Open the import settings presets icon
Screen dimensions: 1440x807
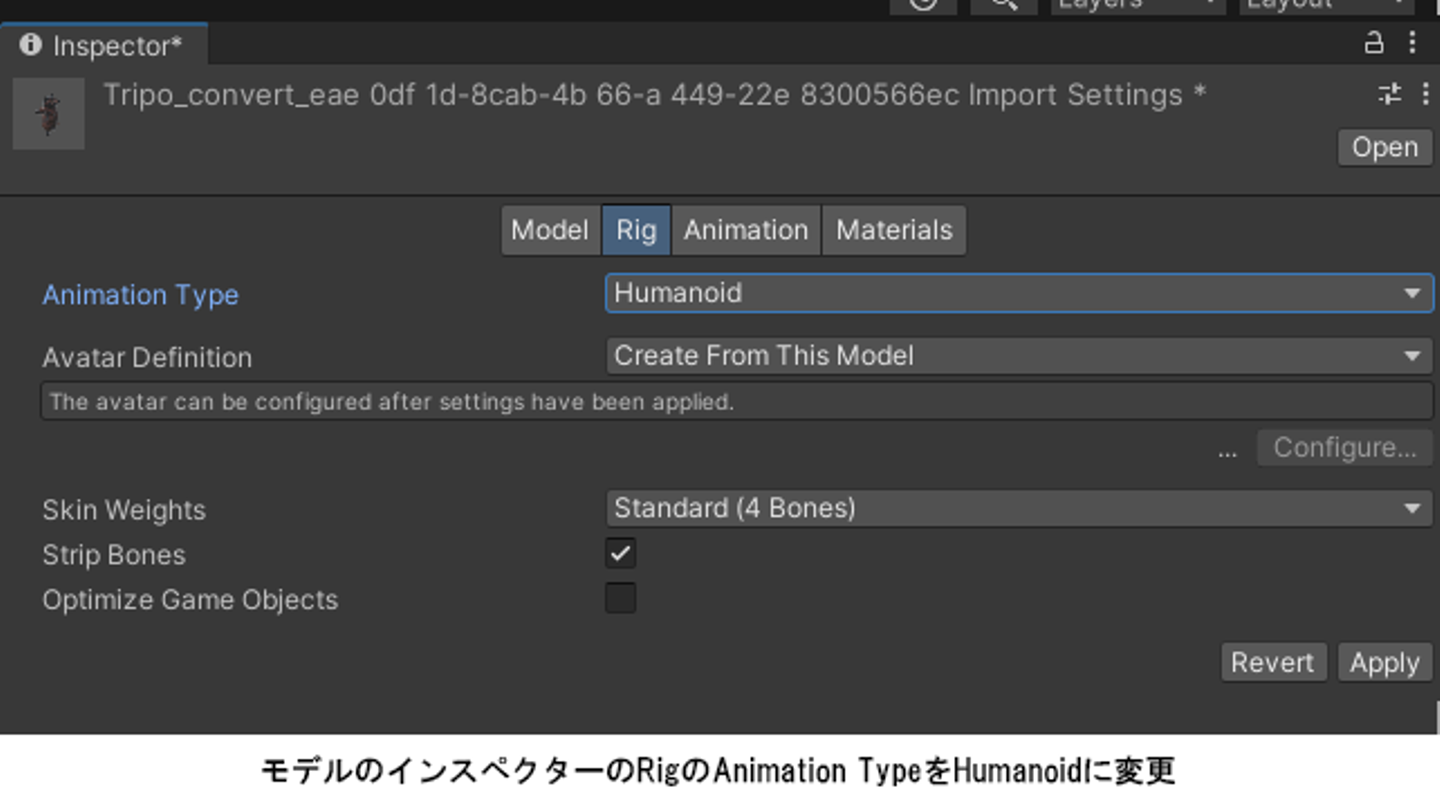[1389, 94]
